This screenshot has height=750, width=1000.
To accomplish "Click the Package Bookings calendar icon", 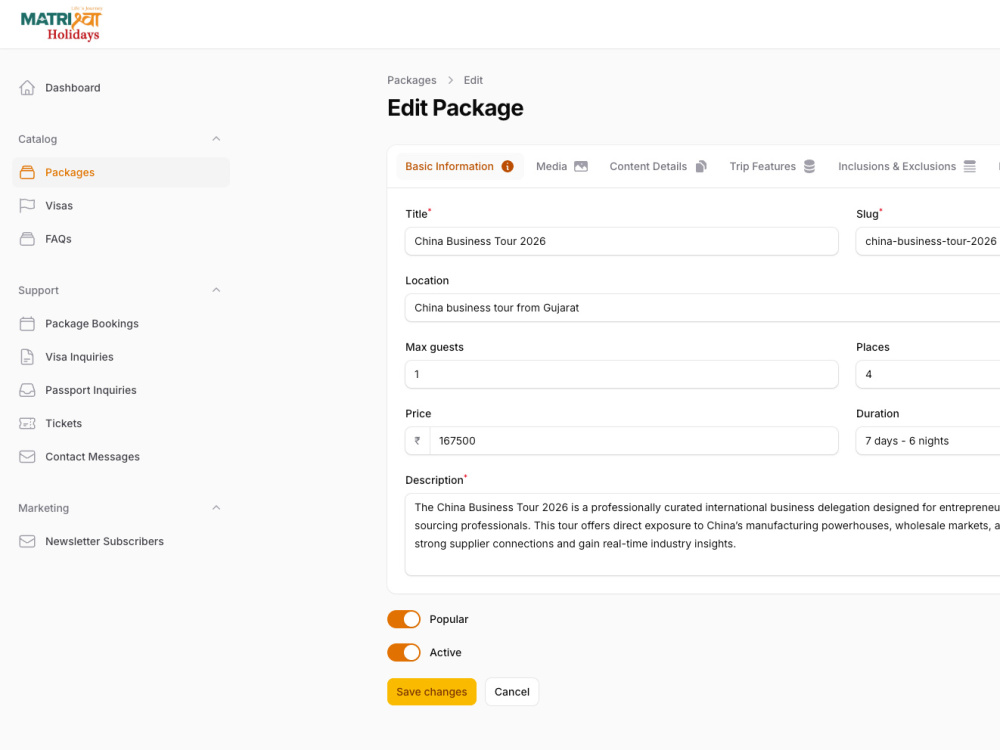I will point(27,323).
